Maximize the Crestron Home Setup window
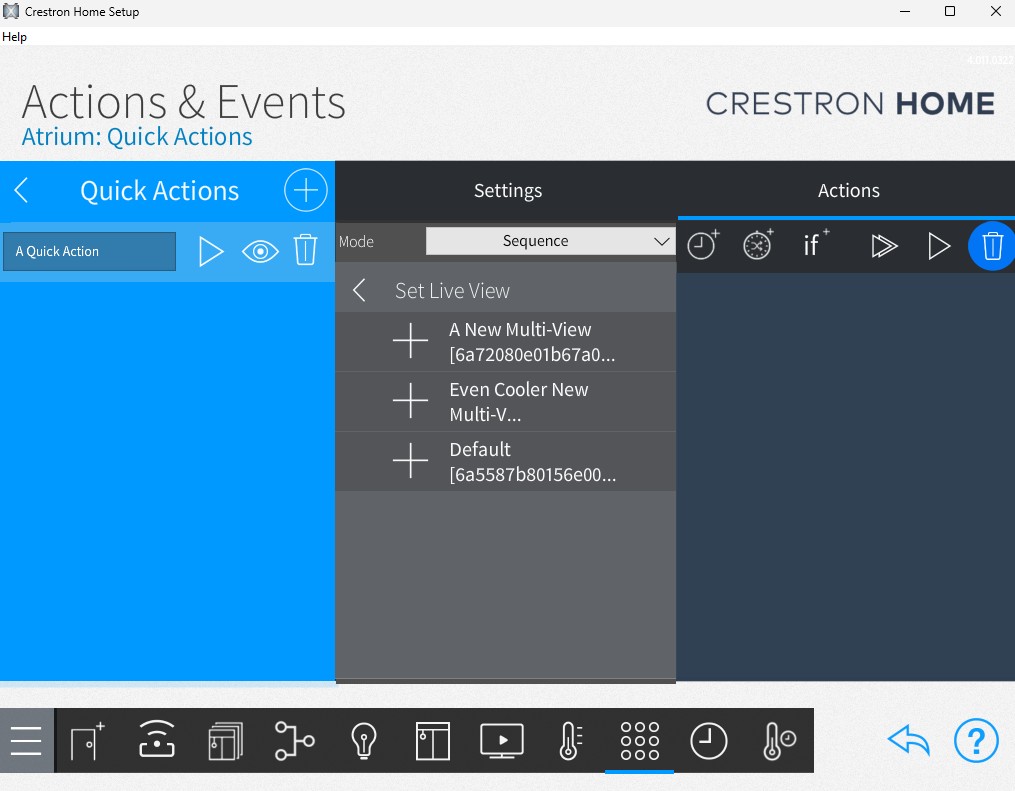The height and width of the screenshot is (791, 1015). coord(950,12)
